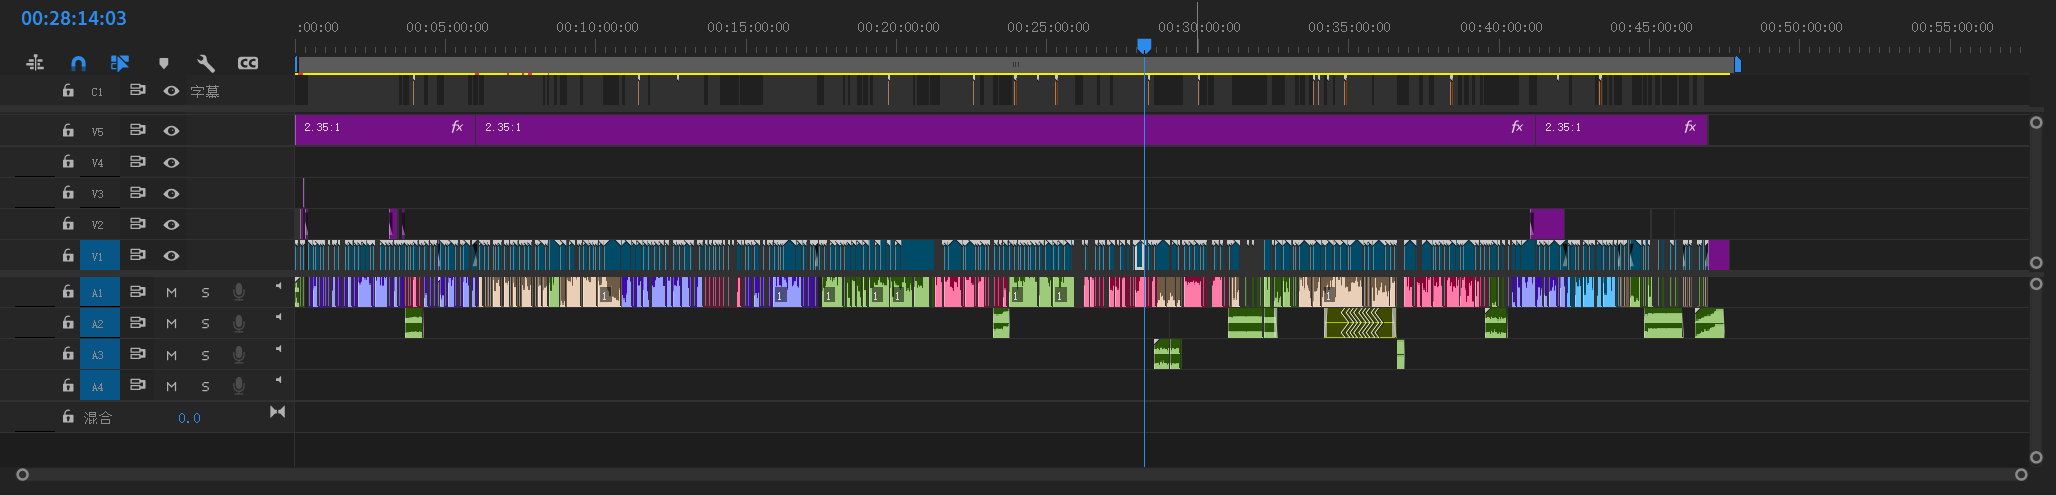Toggle visibility of the C1 subtitle track
This screenshot has width=2056, height=495.
coord(171,91)
